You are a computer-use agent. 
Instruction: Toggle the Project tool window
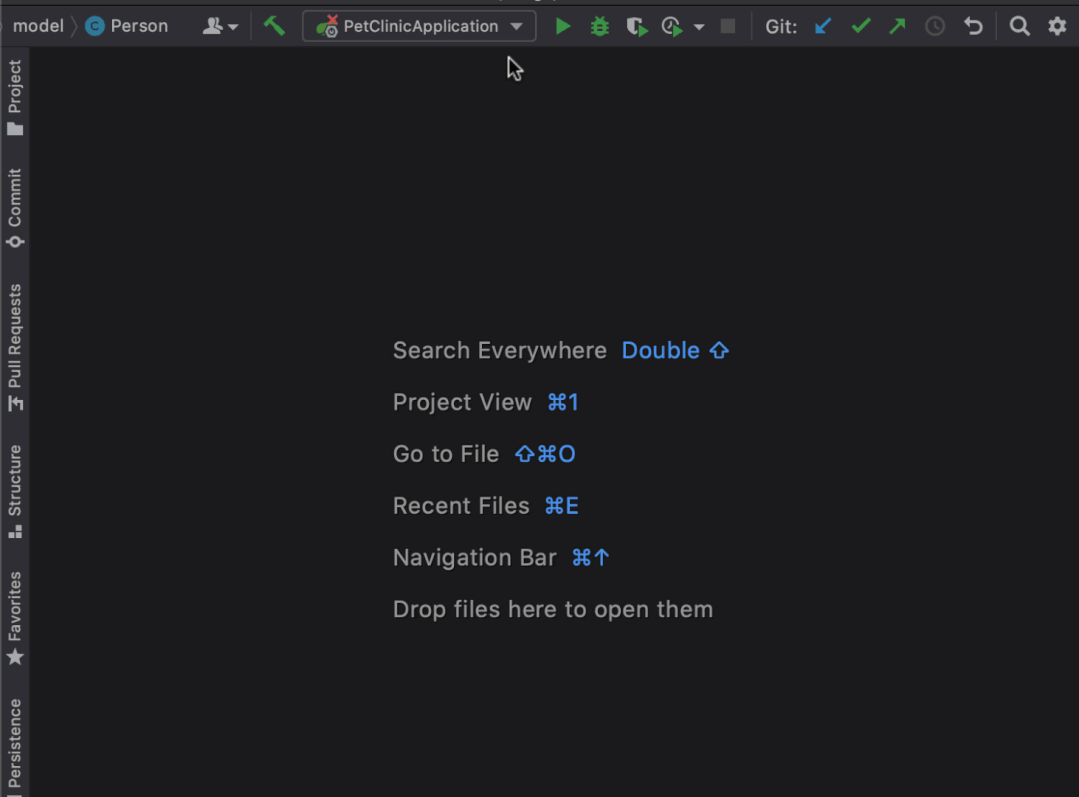(x=15, y=88)
